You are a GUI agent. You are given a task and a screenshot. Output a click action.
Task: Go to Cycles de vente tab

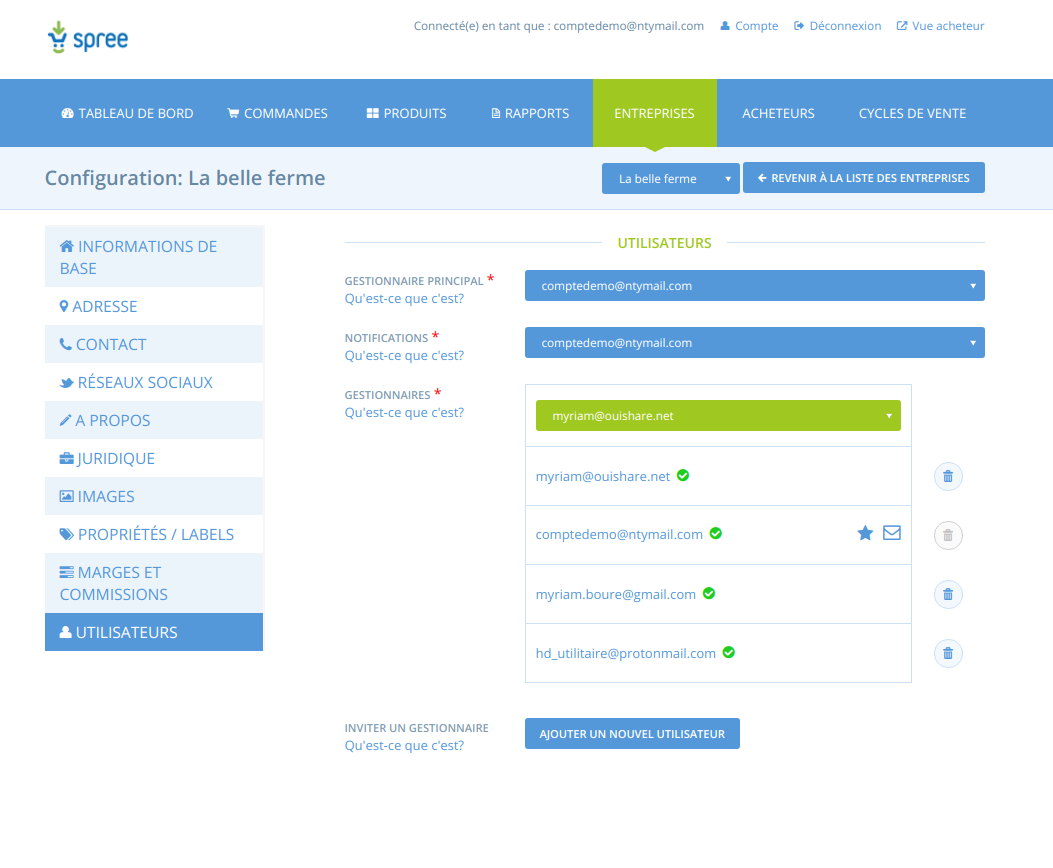pos(912,113)
